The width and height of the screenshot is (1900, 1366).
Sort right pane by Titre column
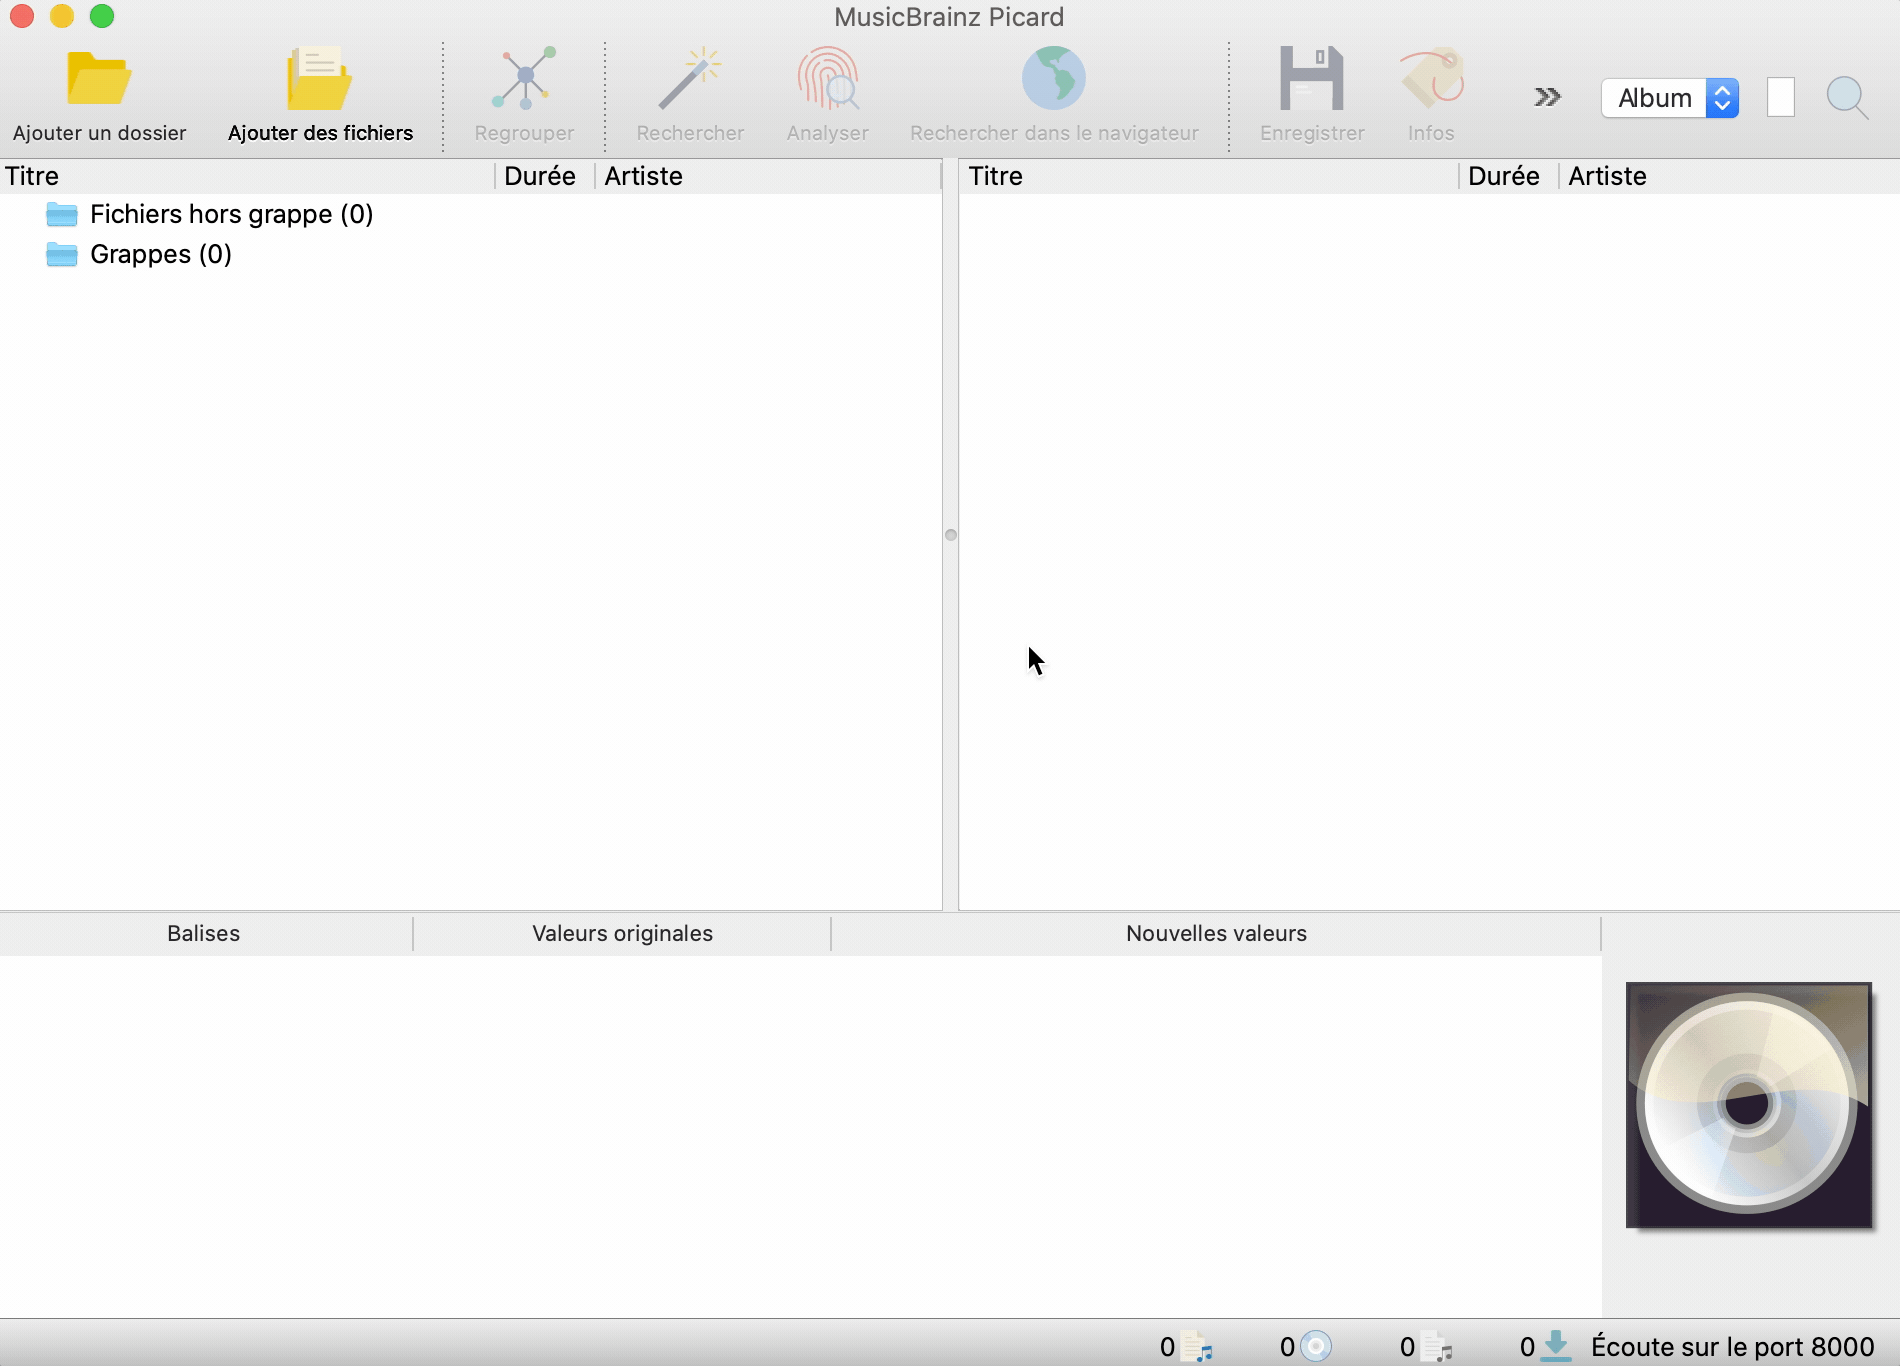1209,176
